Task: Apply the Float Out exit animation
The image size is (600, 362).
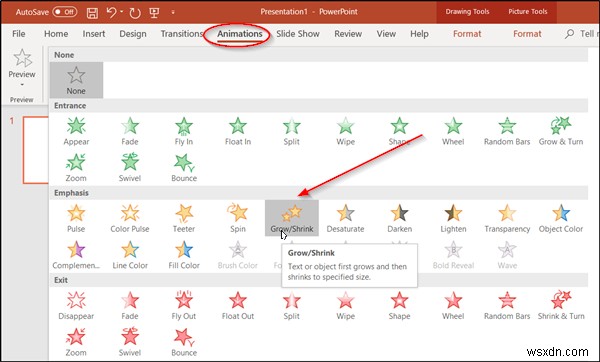Action: 238,306
